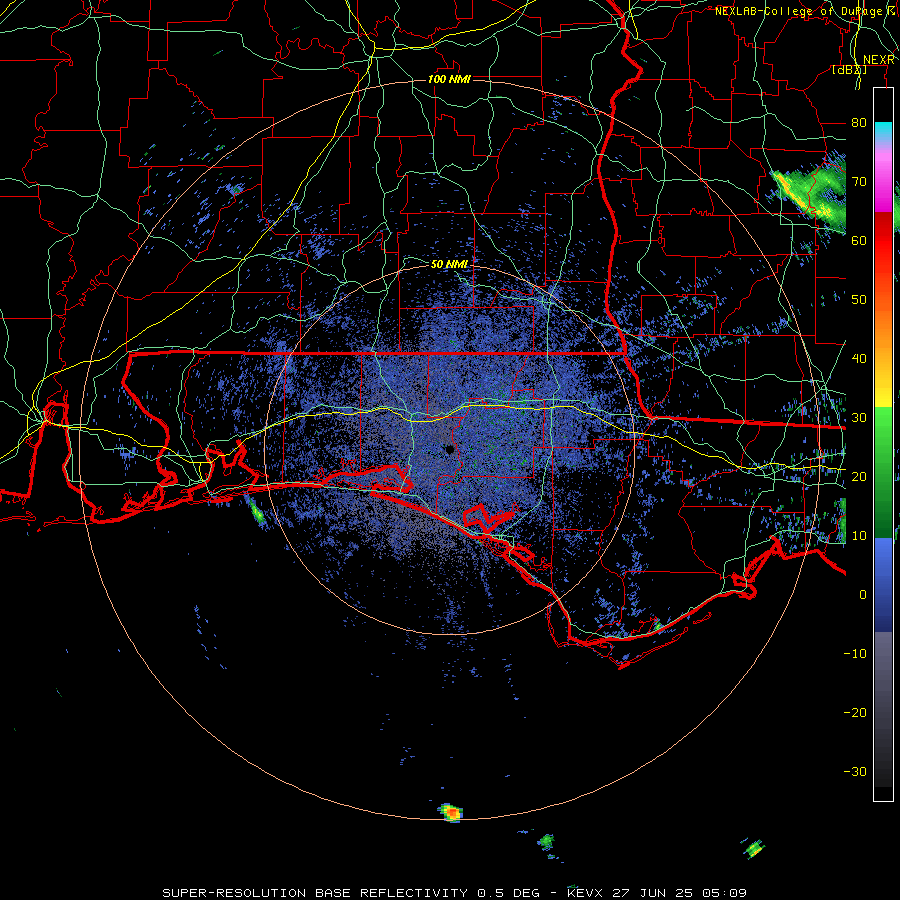Screen dimensions: 900x900
Task: Click the small green cell offshore southwest of 50 NMI ring
Action: click(x=255, y=513)
